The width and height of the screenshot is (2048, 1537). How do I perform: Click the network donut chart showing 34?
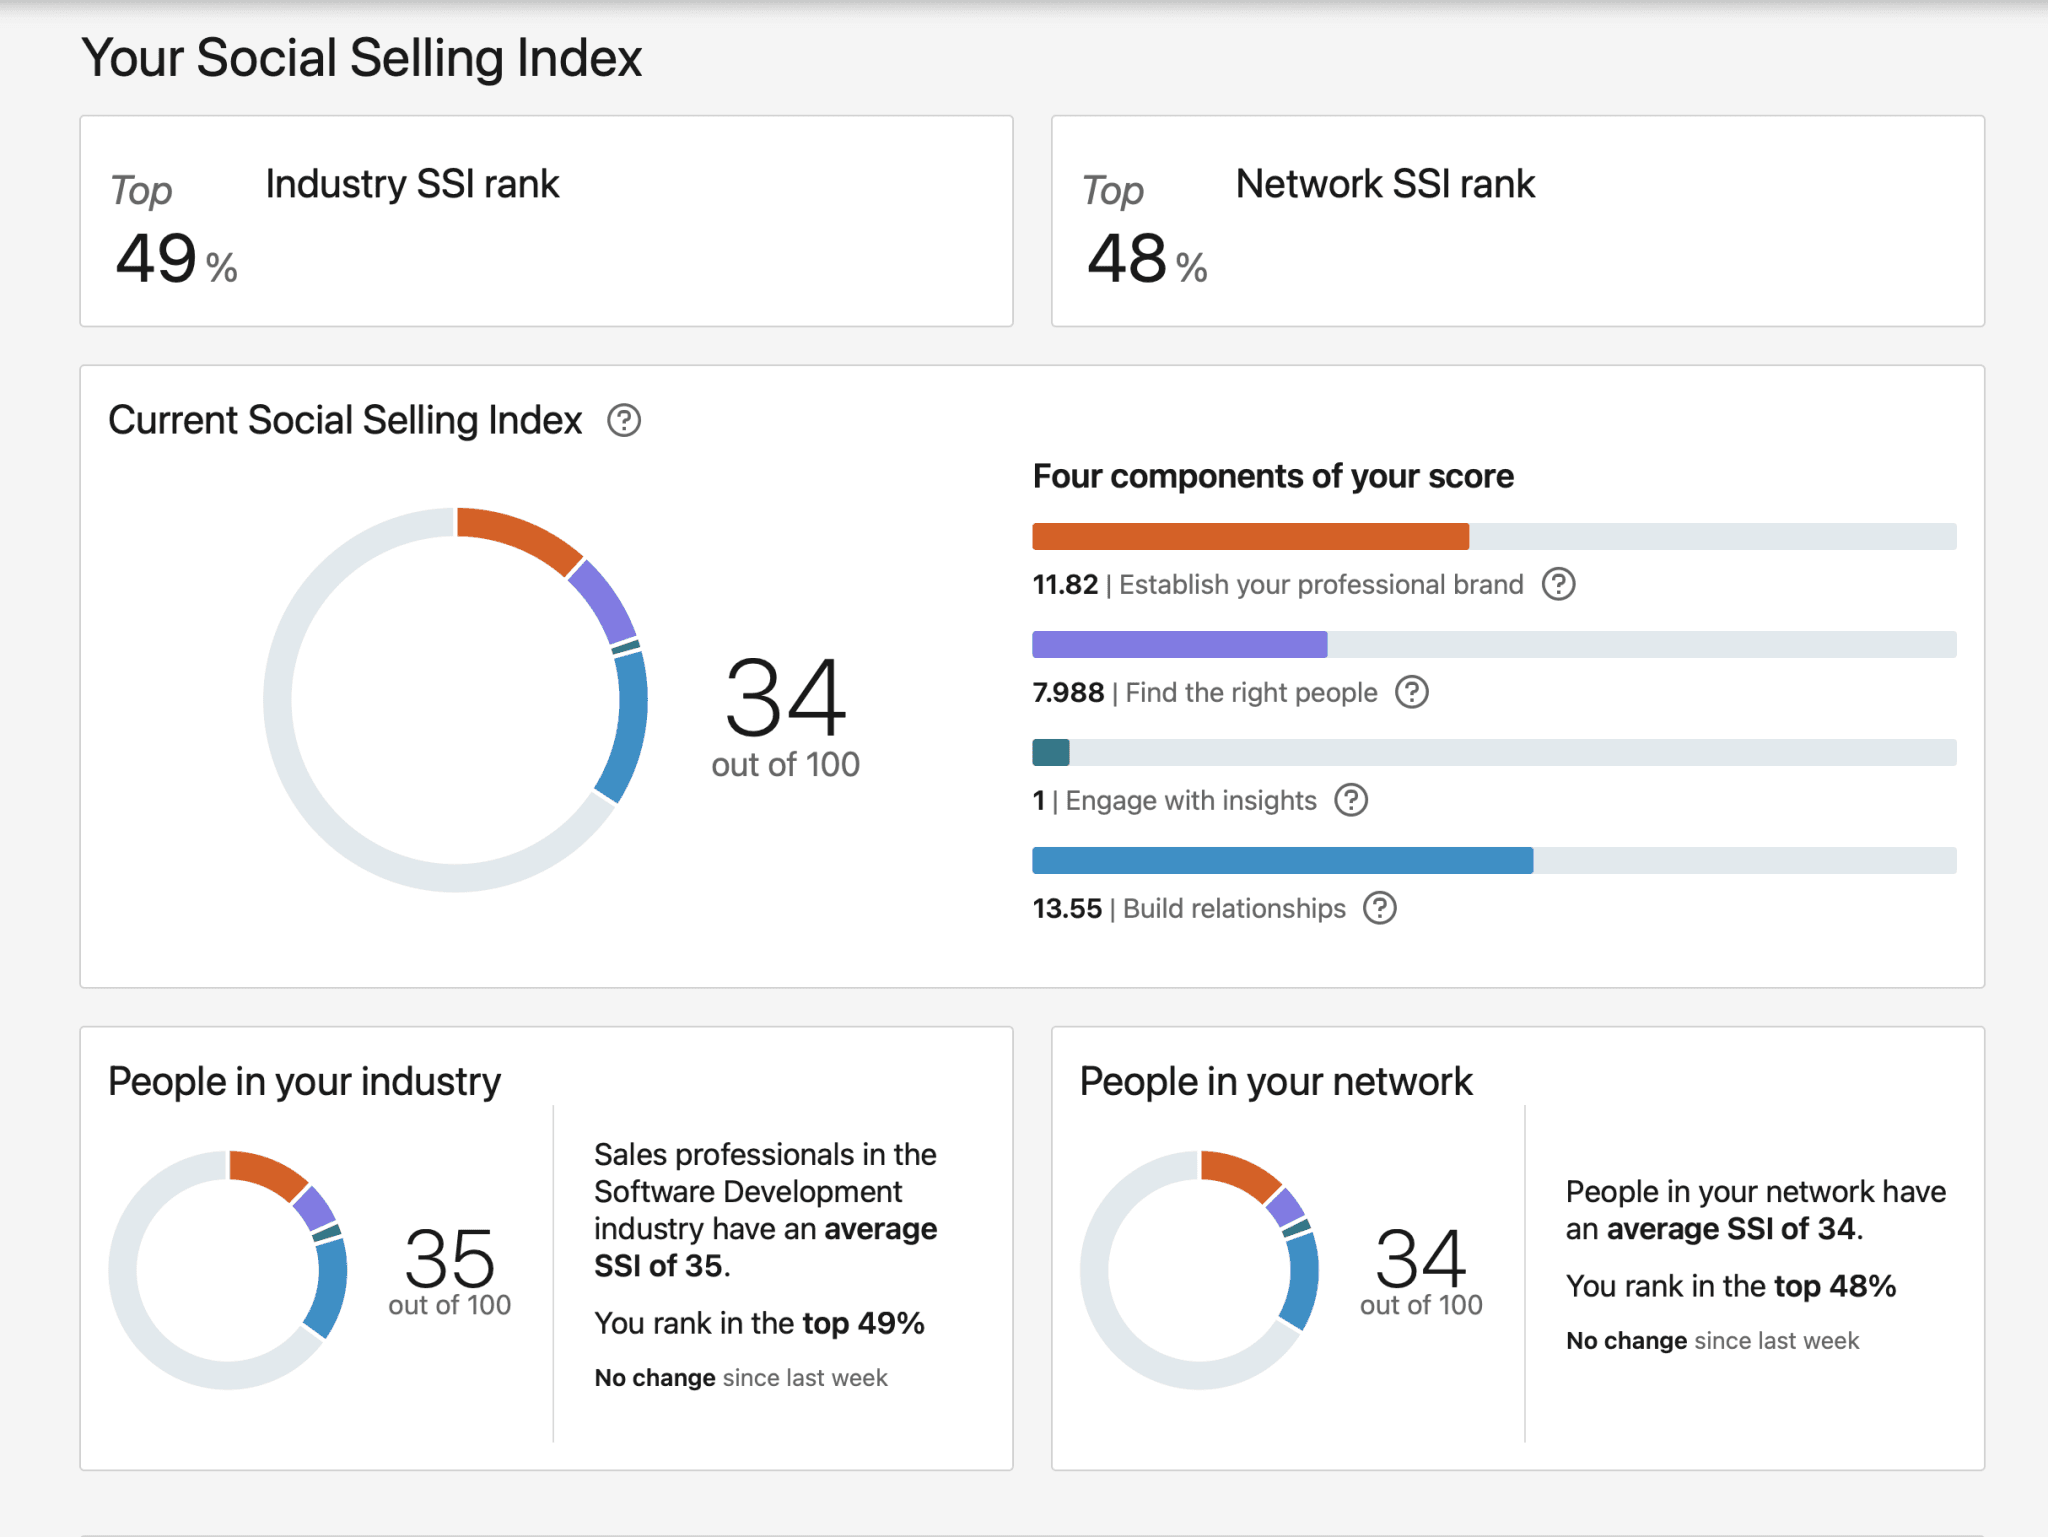(x=1199, y=1269)
